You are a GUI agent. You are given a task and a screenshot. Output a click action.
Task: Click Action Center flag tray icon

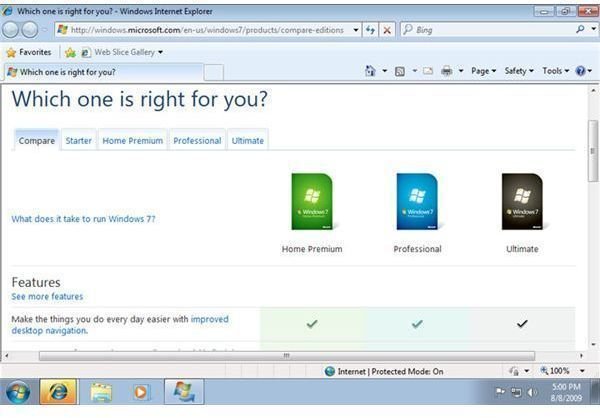500,392
